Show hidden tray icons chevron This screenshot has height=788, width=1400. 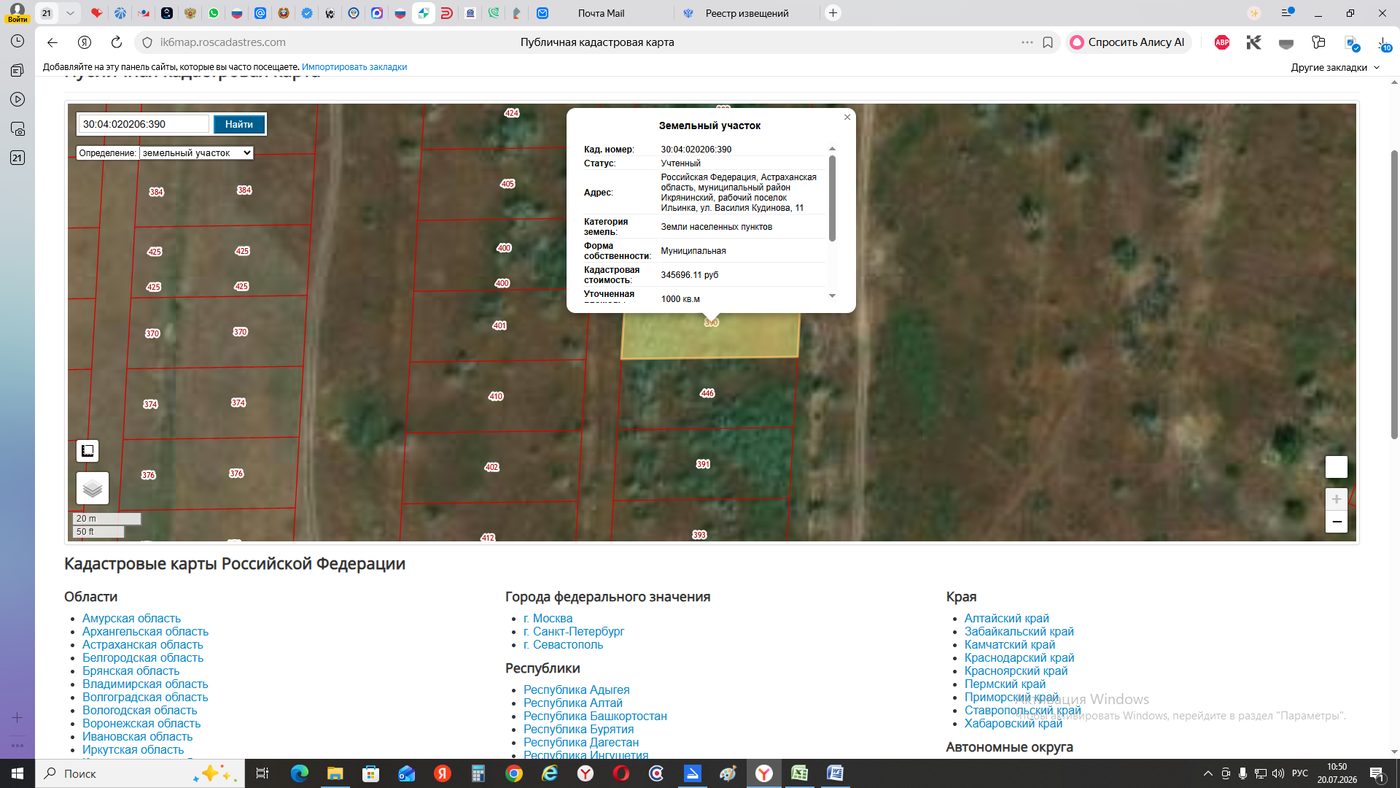tap(1208, 774)
